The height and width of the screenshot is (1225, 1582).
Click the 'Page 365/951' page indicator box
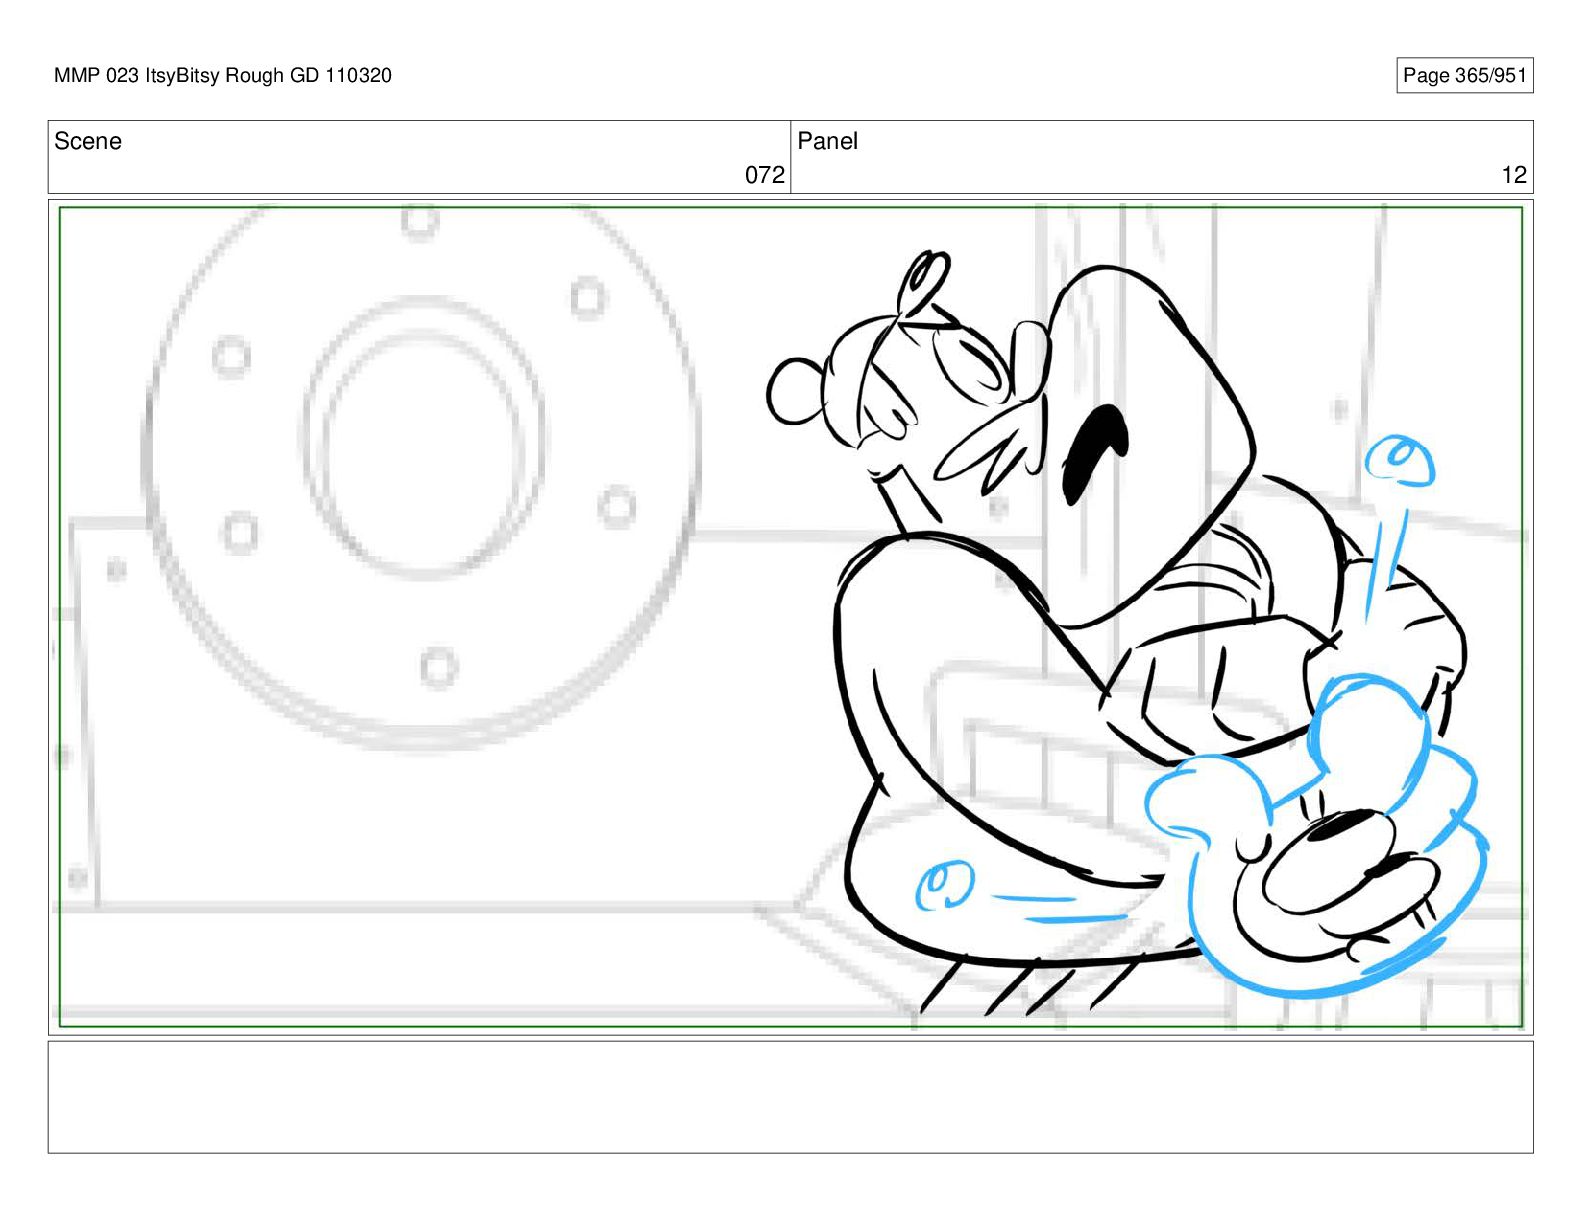coord(1464,76)
